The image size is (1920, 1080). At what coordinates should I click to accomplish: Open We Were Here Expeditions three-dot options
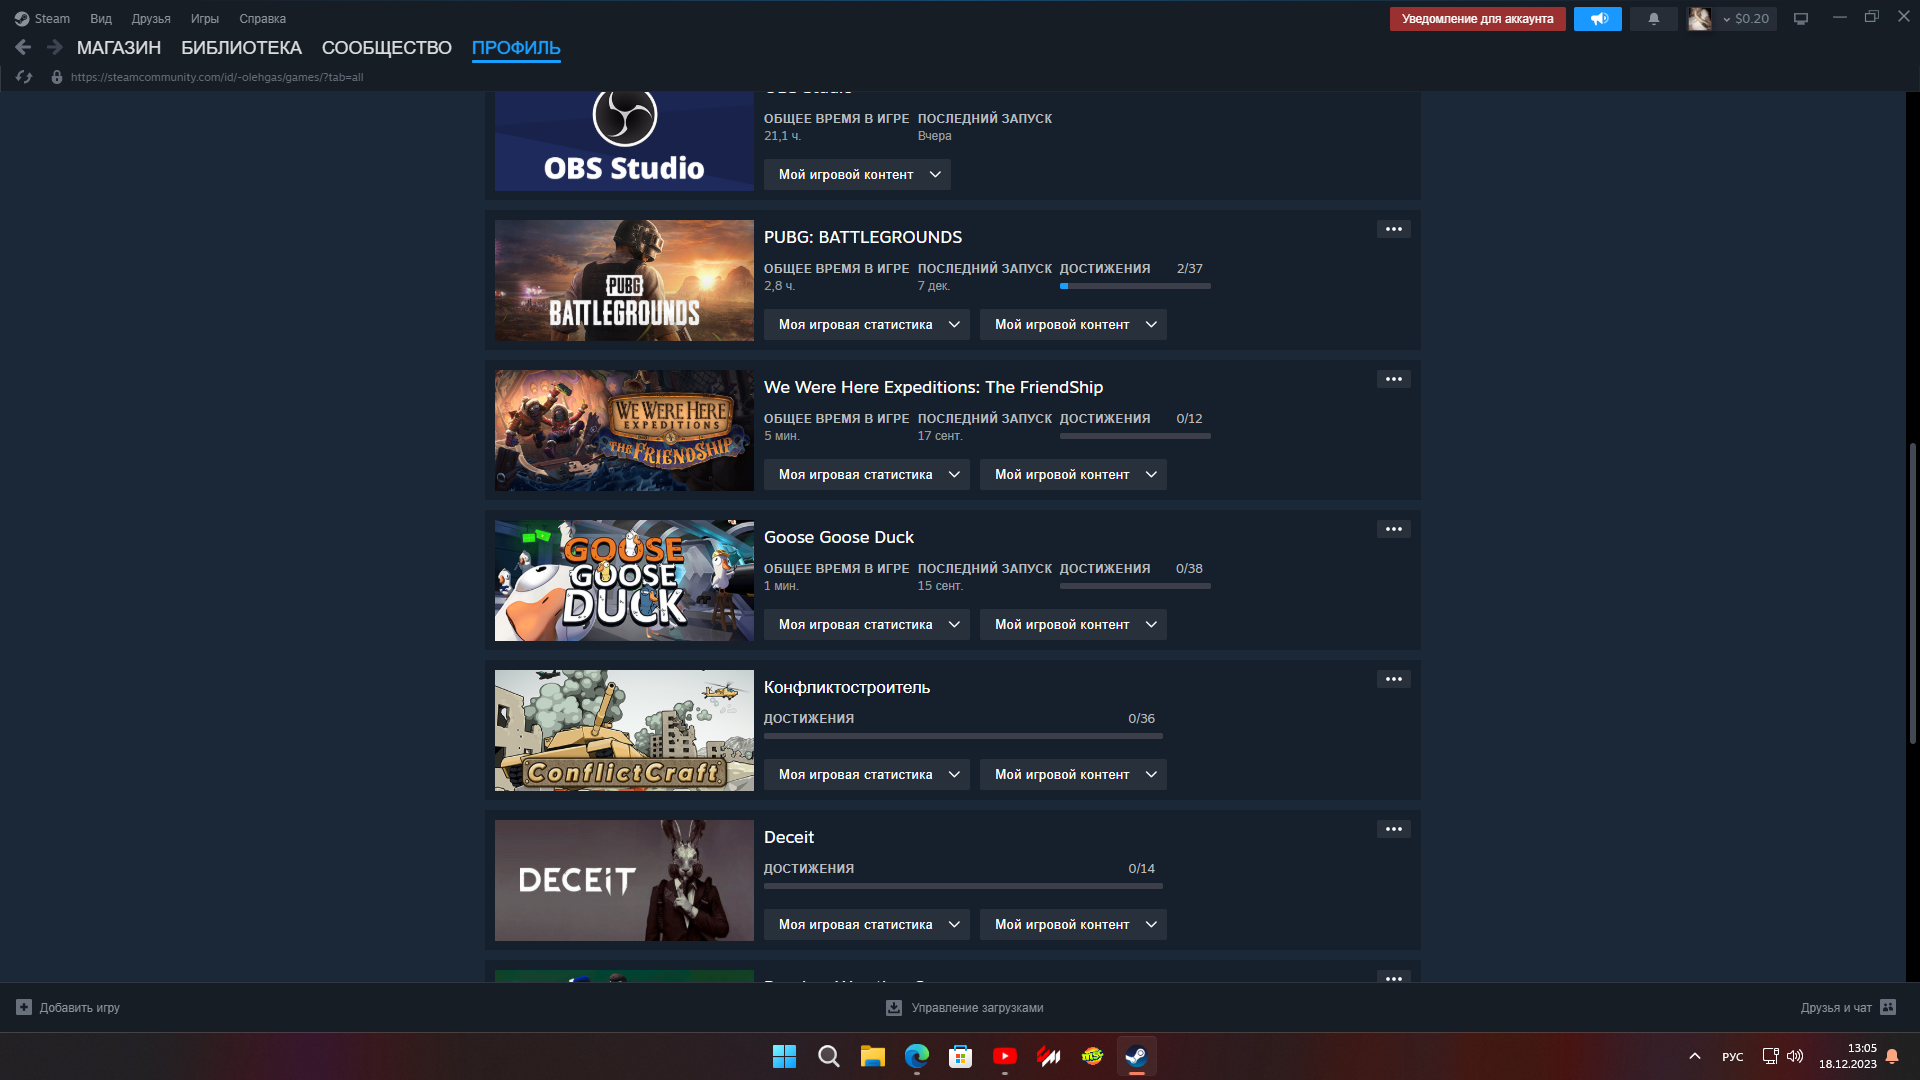1394,379
